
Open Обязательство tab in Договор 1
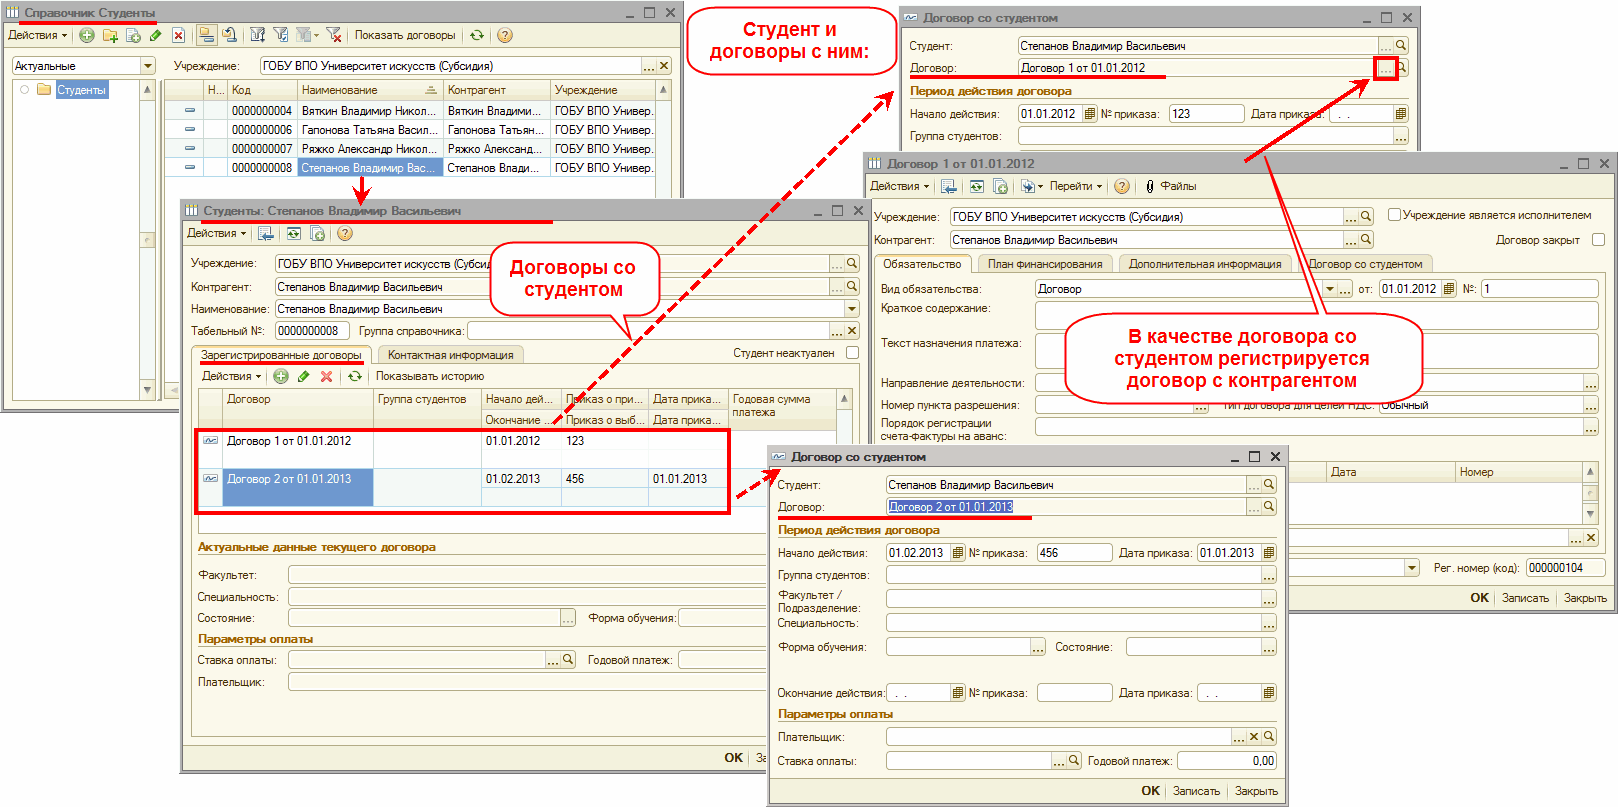pos(922,264)
